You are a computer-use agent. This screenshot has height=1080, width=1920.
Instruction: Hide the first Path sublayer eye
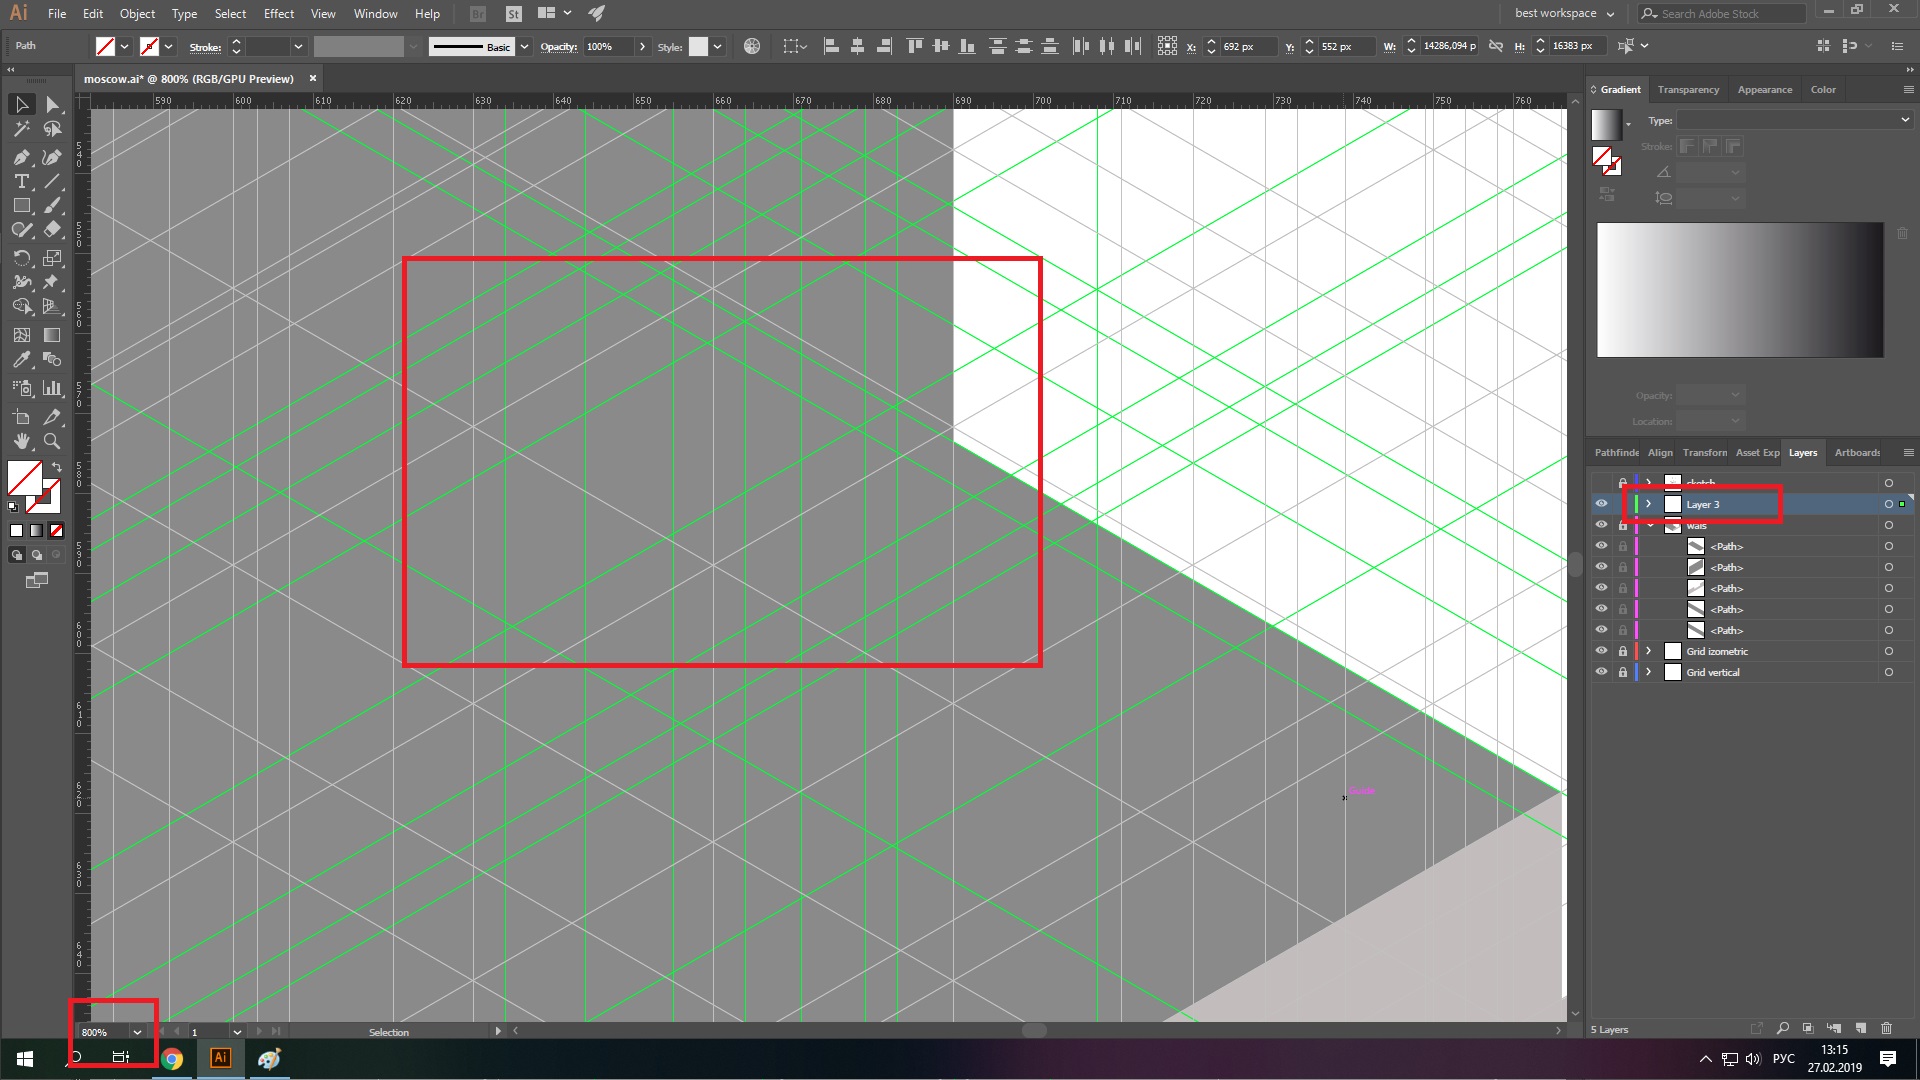1601,546
